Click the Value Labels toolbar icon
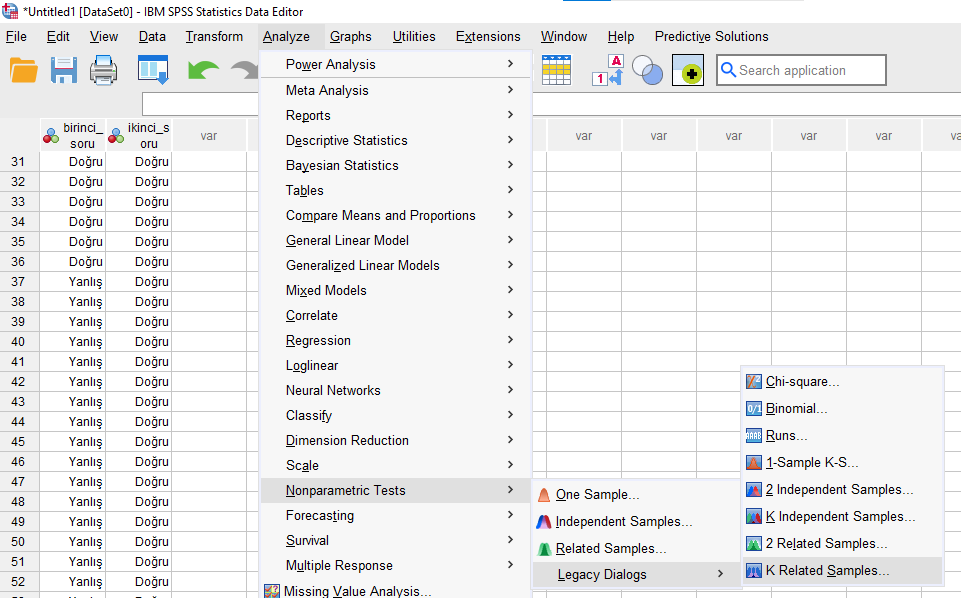 click(607, 71)
